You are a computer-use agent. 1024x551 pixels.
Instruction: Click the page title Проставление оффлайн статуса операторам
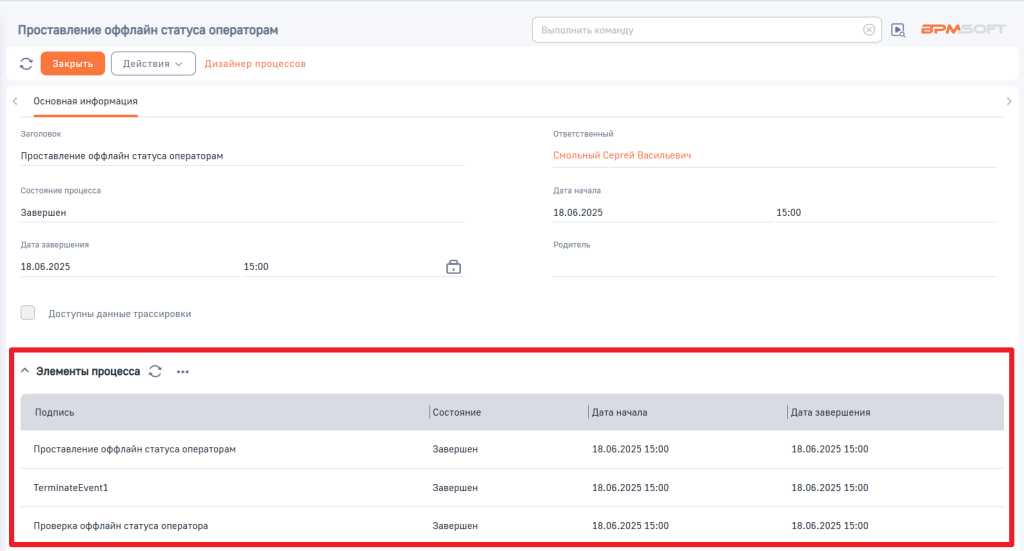coord(148,30)
